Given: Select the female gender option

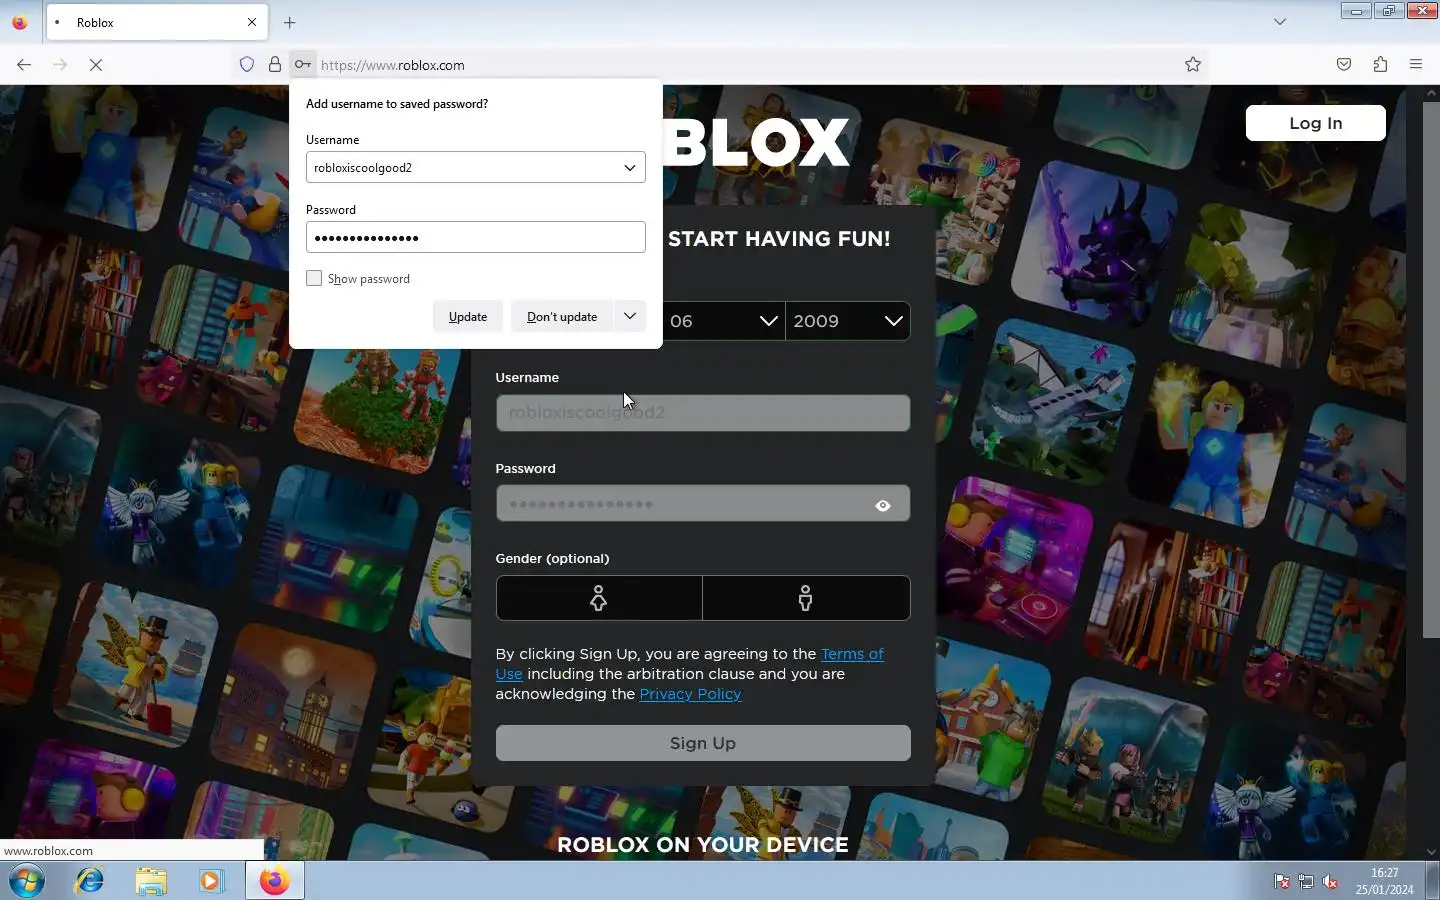Looking at the screenshot, I should (x=599, y=598).
